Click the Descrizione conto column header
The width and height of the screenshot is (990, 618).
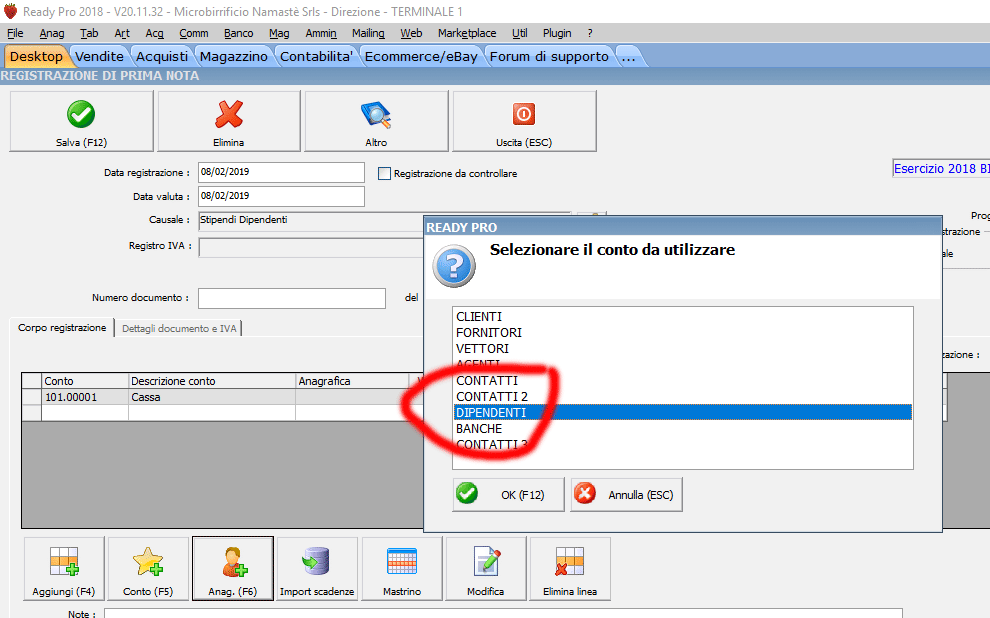click(212, 381)
